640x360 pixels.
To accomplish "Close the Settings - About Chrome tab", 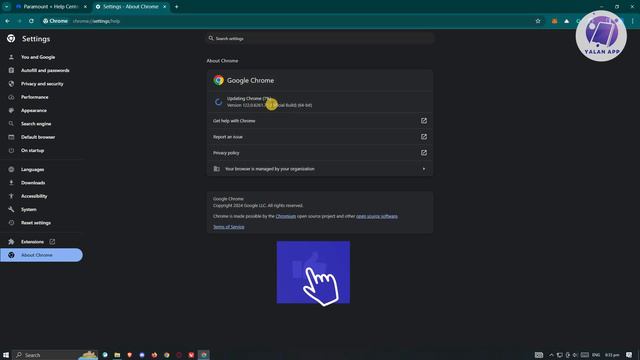I will point(164,7).
